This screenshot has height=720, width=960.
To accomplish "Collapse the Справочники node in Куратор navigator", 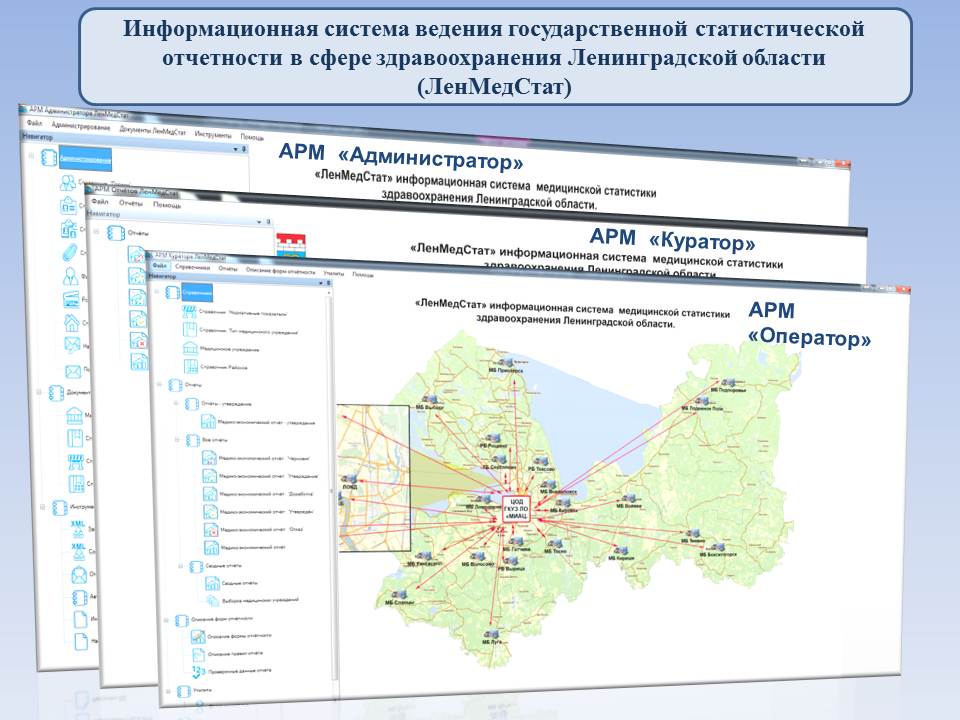I will coord(157,291).
